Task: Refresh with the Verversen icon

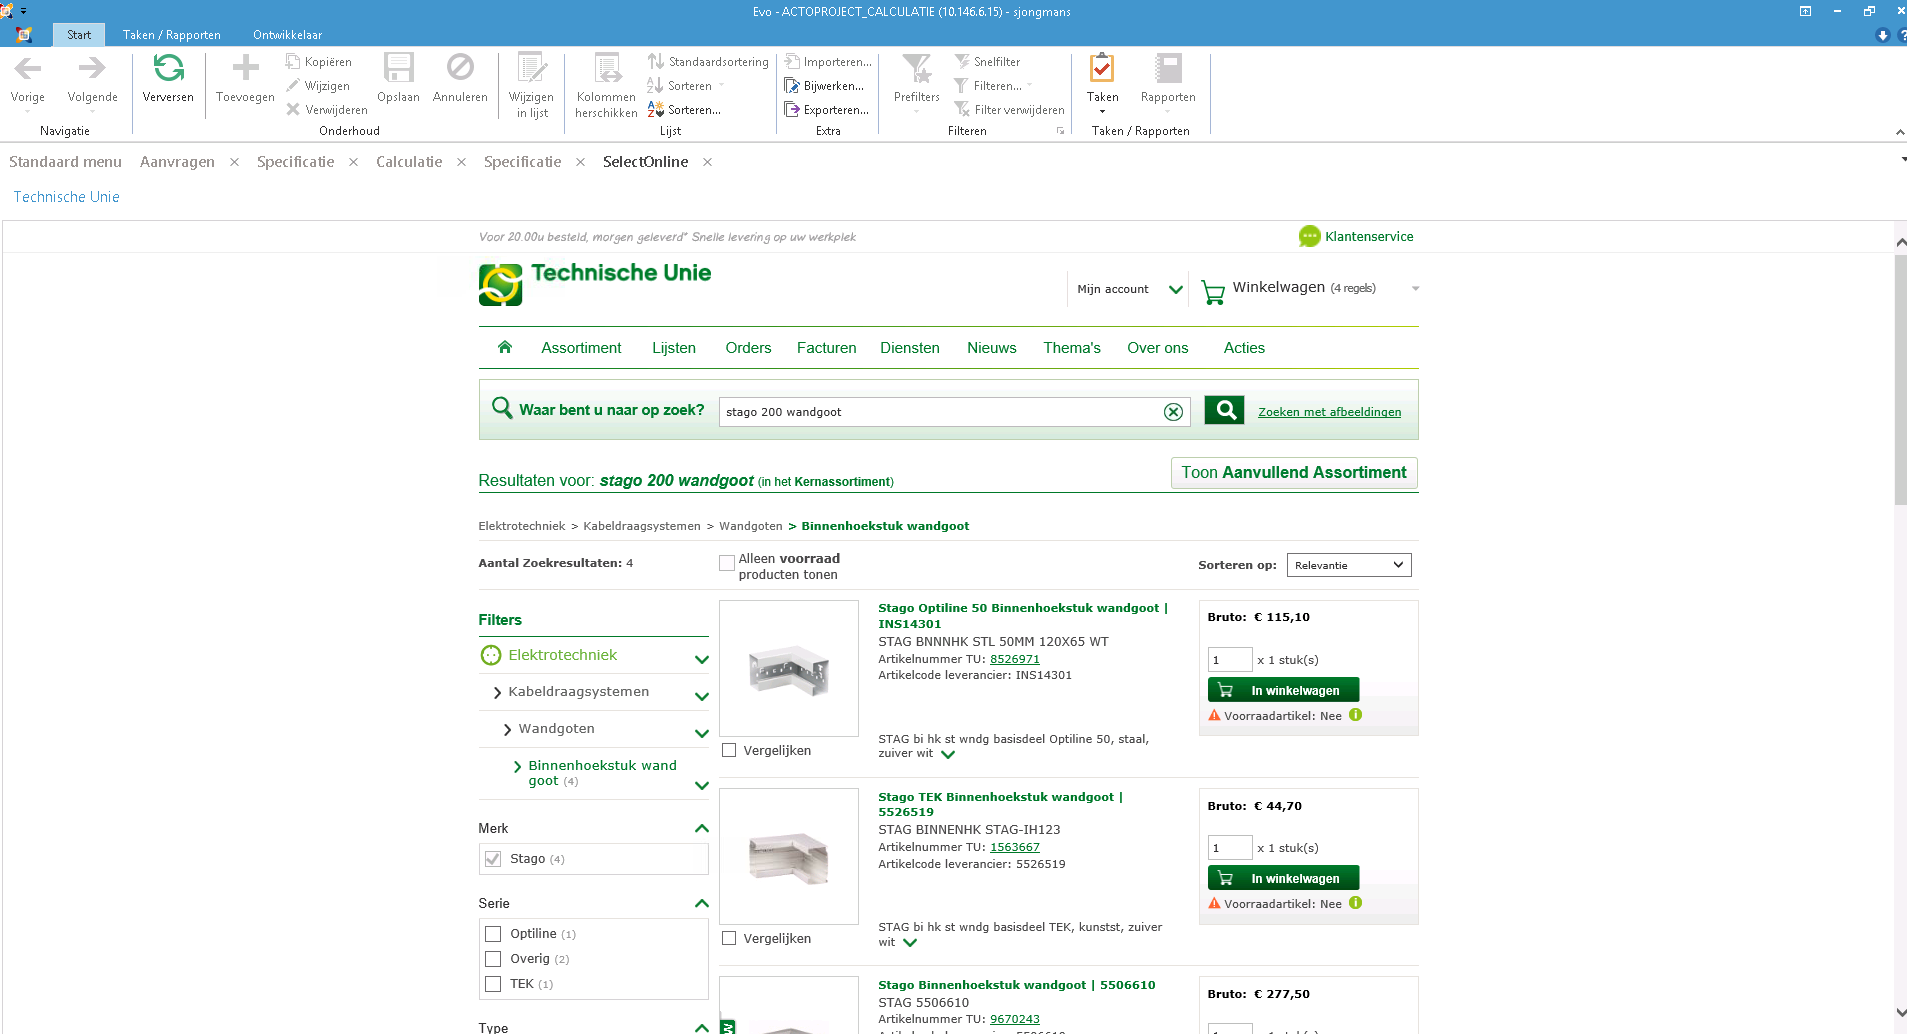Action: tap(168, 68)
